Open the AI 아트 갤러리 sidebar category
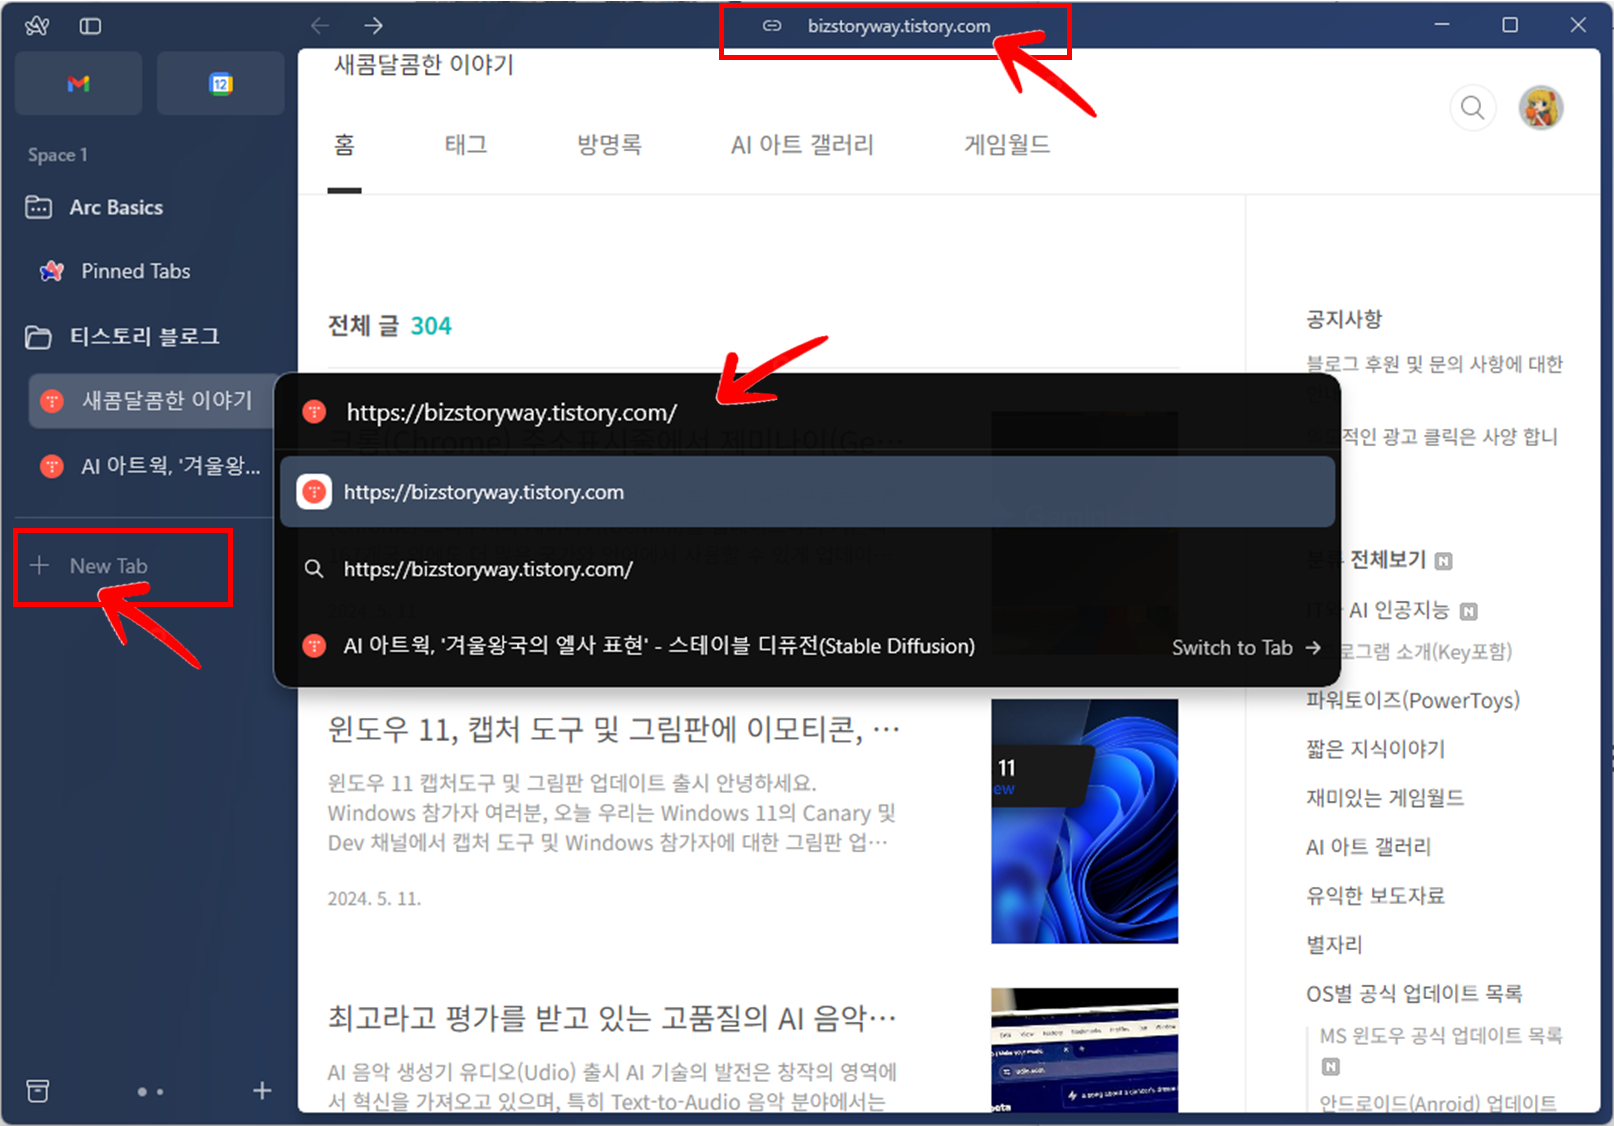This screenshot has width=1614, height=1126. (1368, 847)
